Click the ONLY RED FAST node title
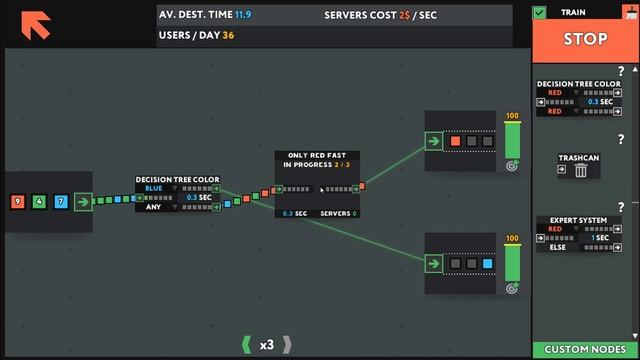The height and width of the screenshot is (360, 640). pos(317,156)
